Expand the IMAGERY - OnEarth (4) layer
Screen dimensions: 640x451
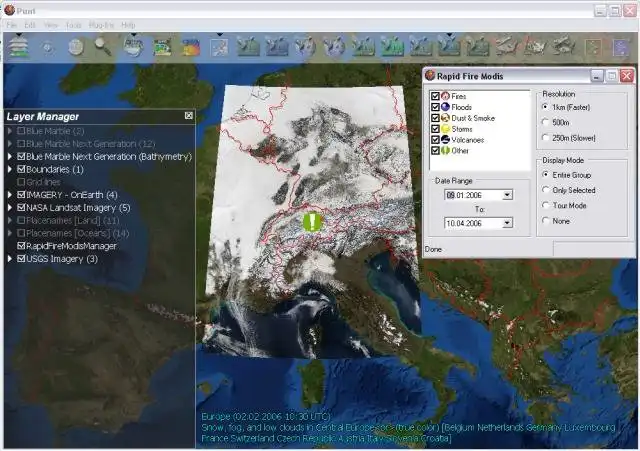[10, 195]
